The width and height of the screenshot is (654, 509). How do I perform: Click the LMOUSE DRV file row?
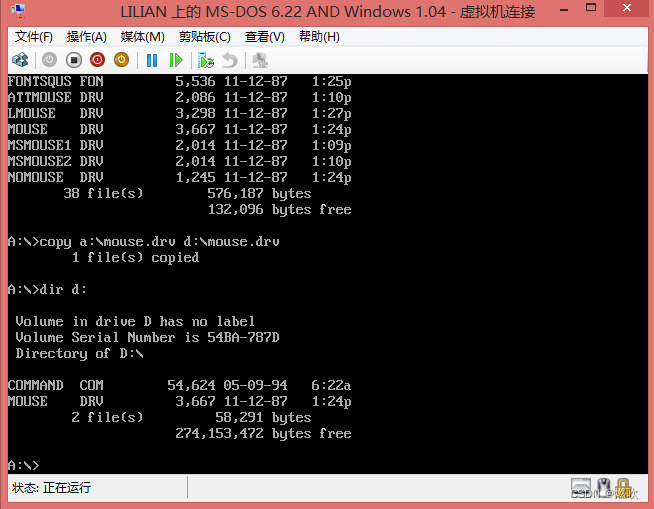(x=180, y=113)
